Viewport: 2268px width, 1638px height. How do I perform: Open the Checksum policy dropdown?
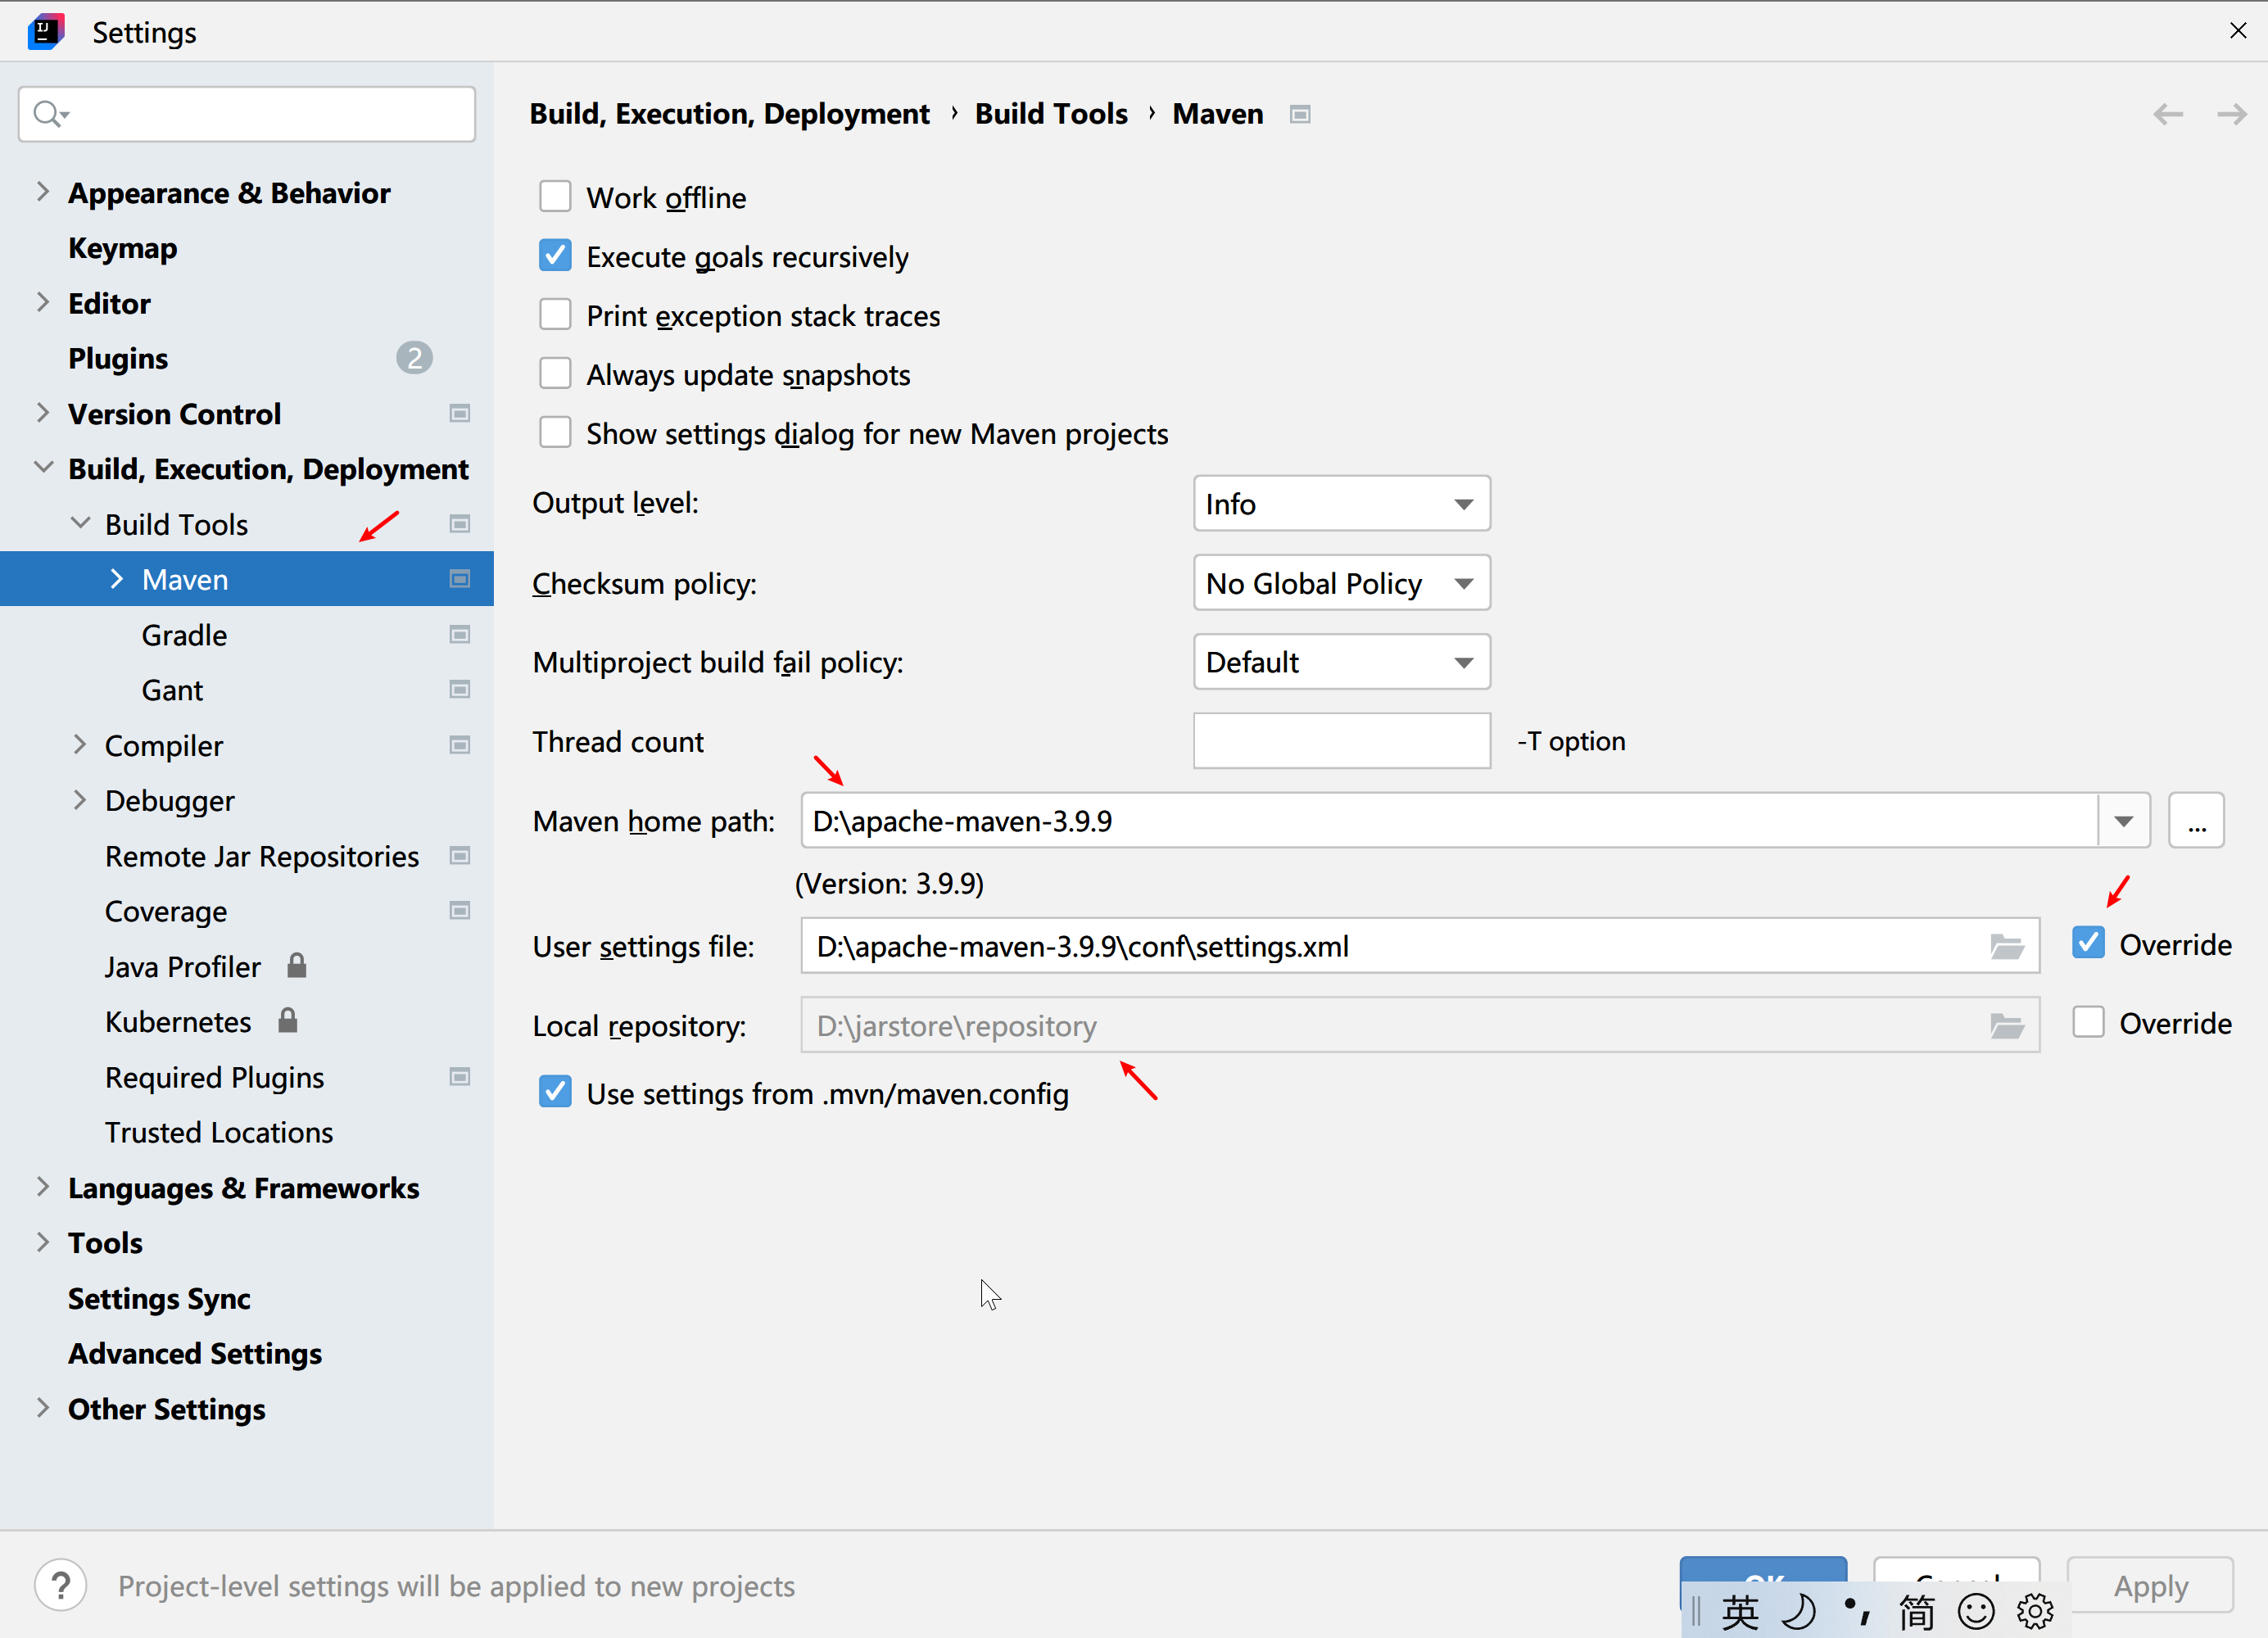(x=1341, y=583)
